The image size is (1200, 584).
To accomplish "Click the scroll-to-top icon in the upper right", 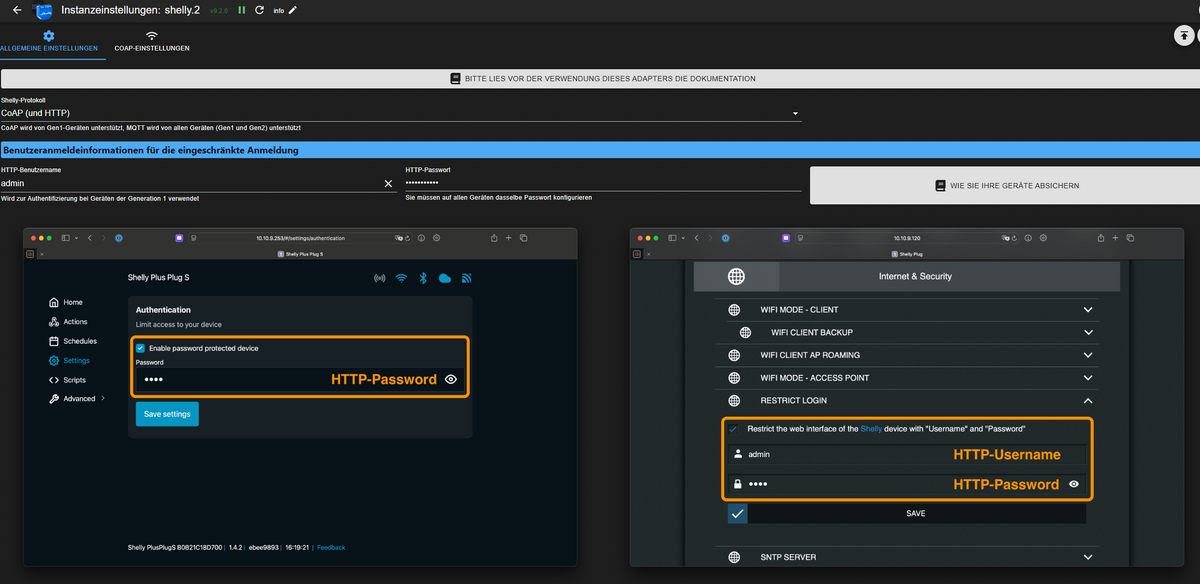I will pos(1183,35).
